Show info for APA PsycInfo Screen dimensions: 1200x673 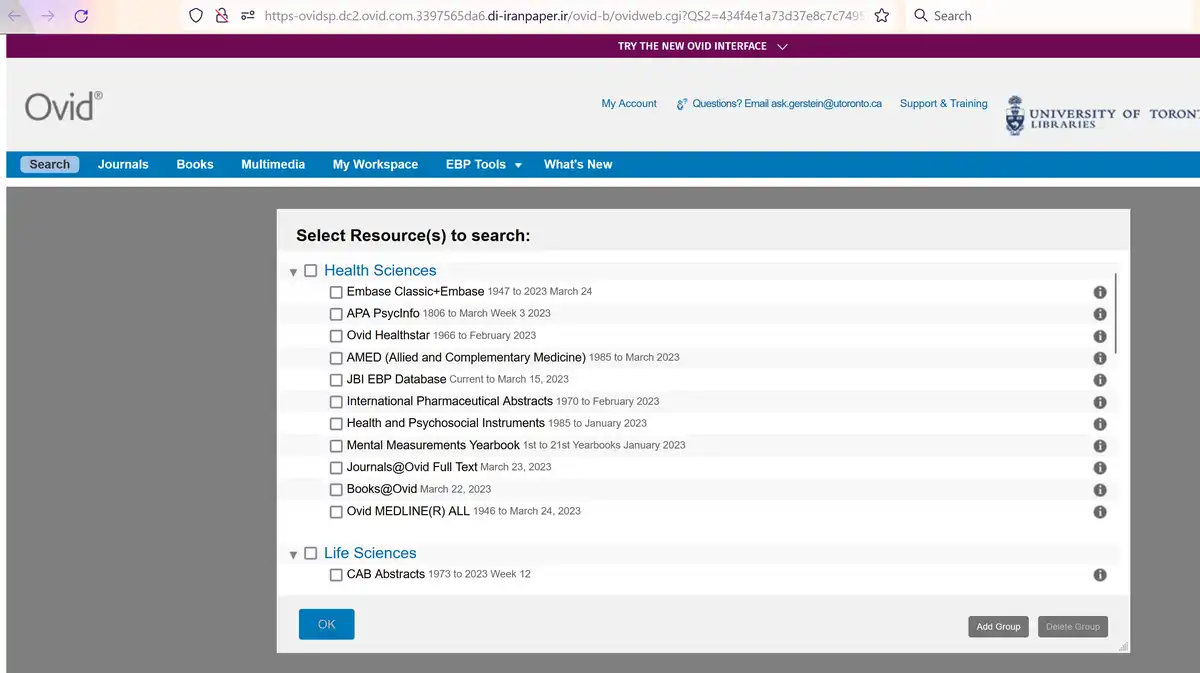tap(1099, 314)
